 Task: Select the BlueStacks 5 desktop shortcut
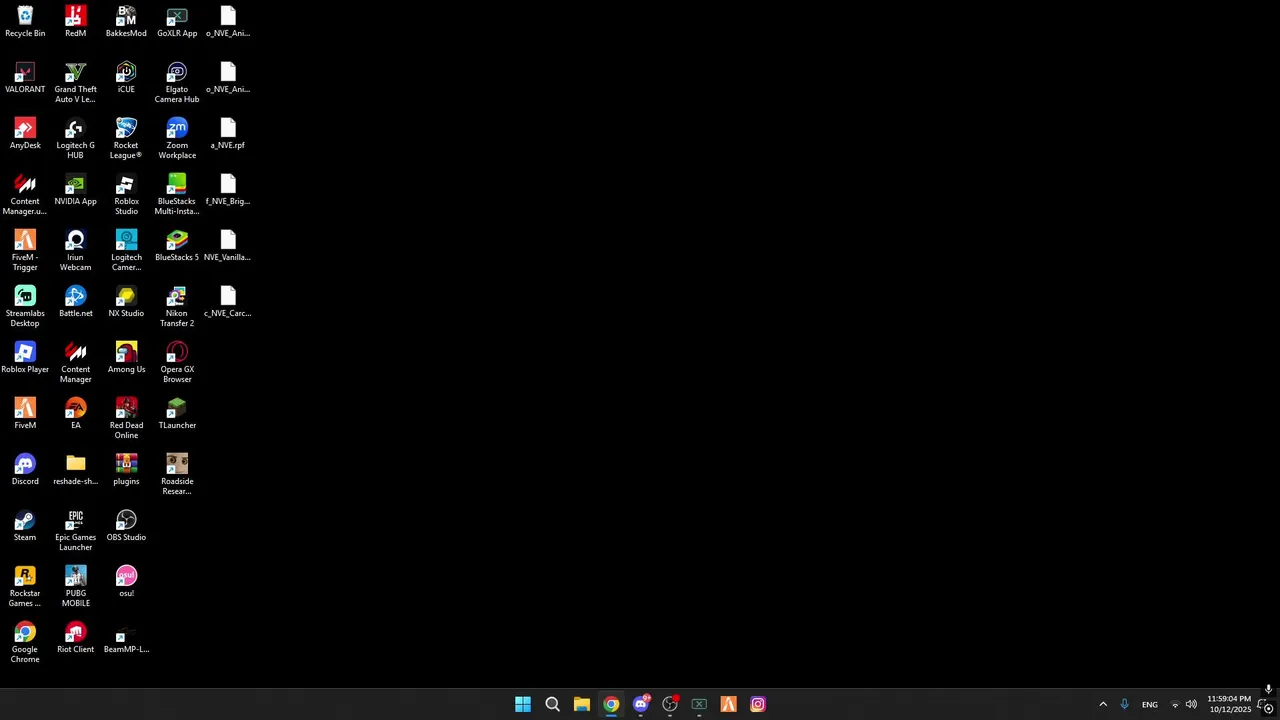pyautogui.click(x=177, y=246)
